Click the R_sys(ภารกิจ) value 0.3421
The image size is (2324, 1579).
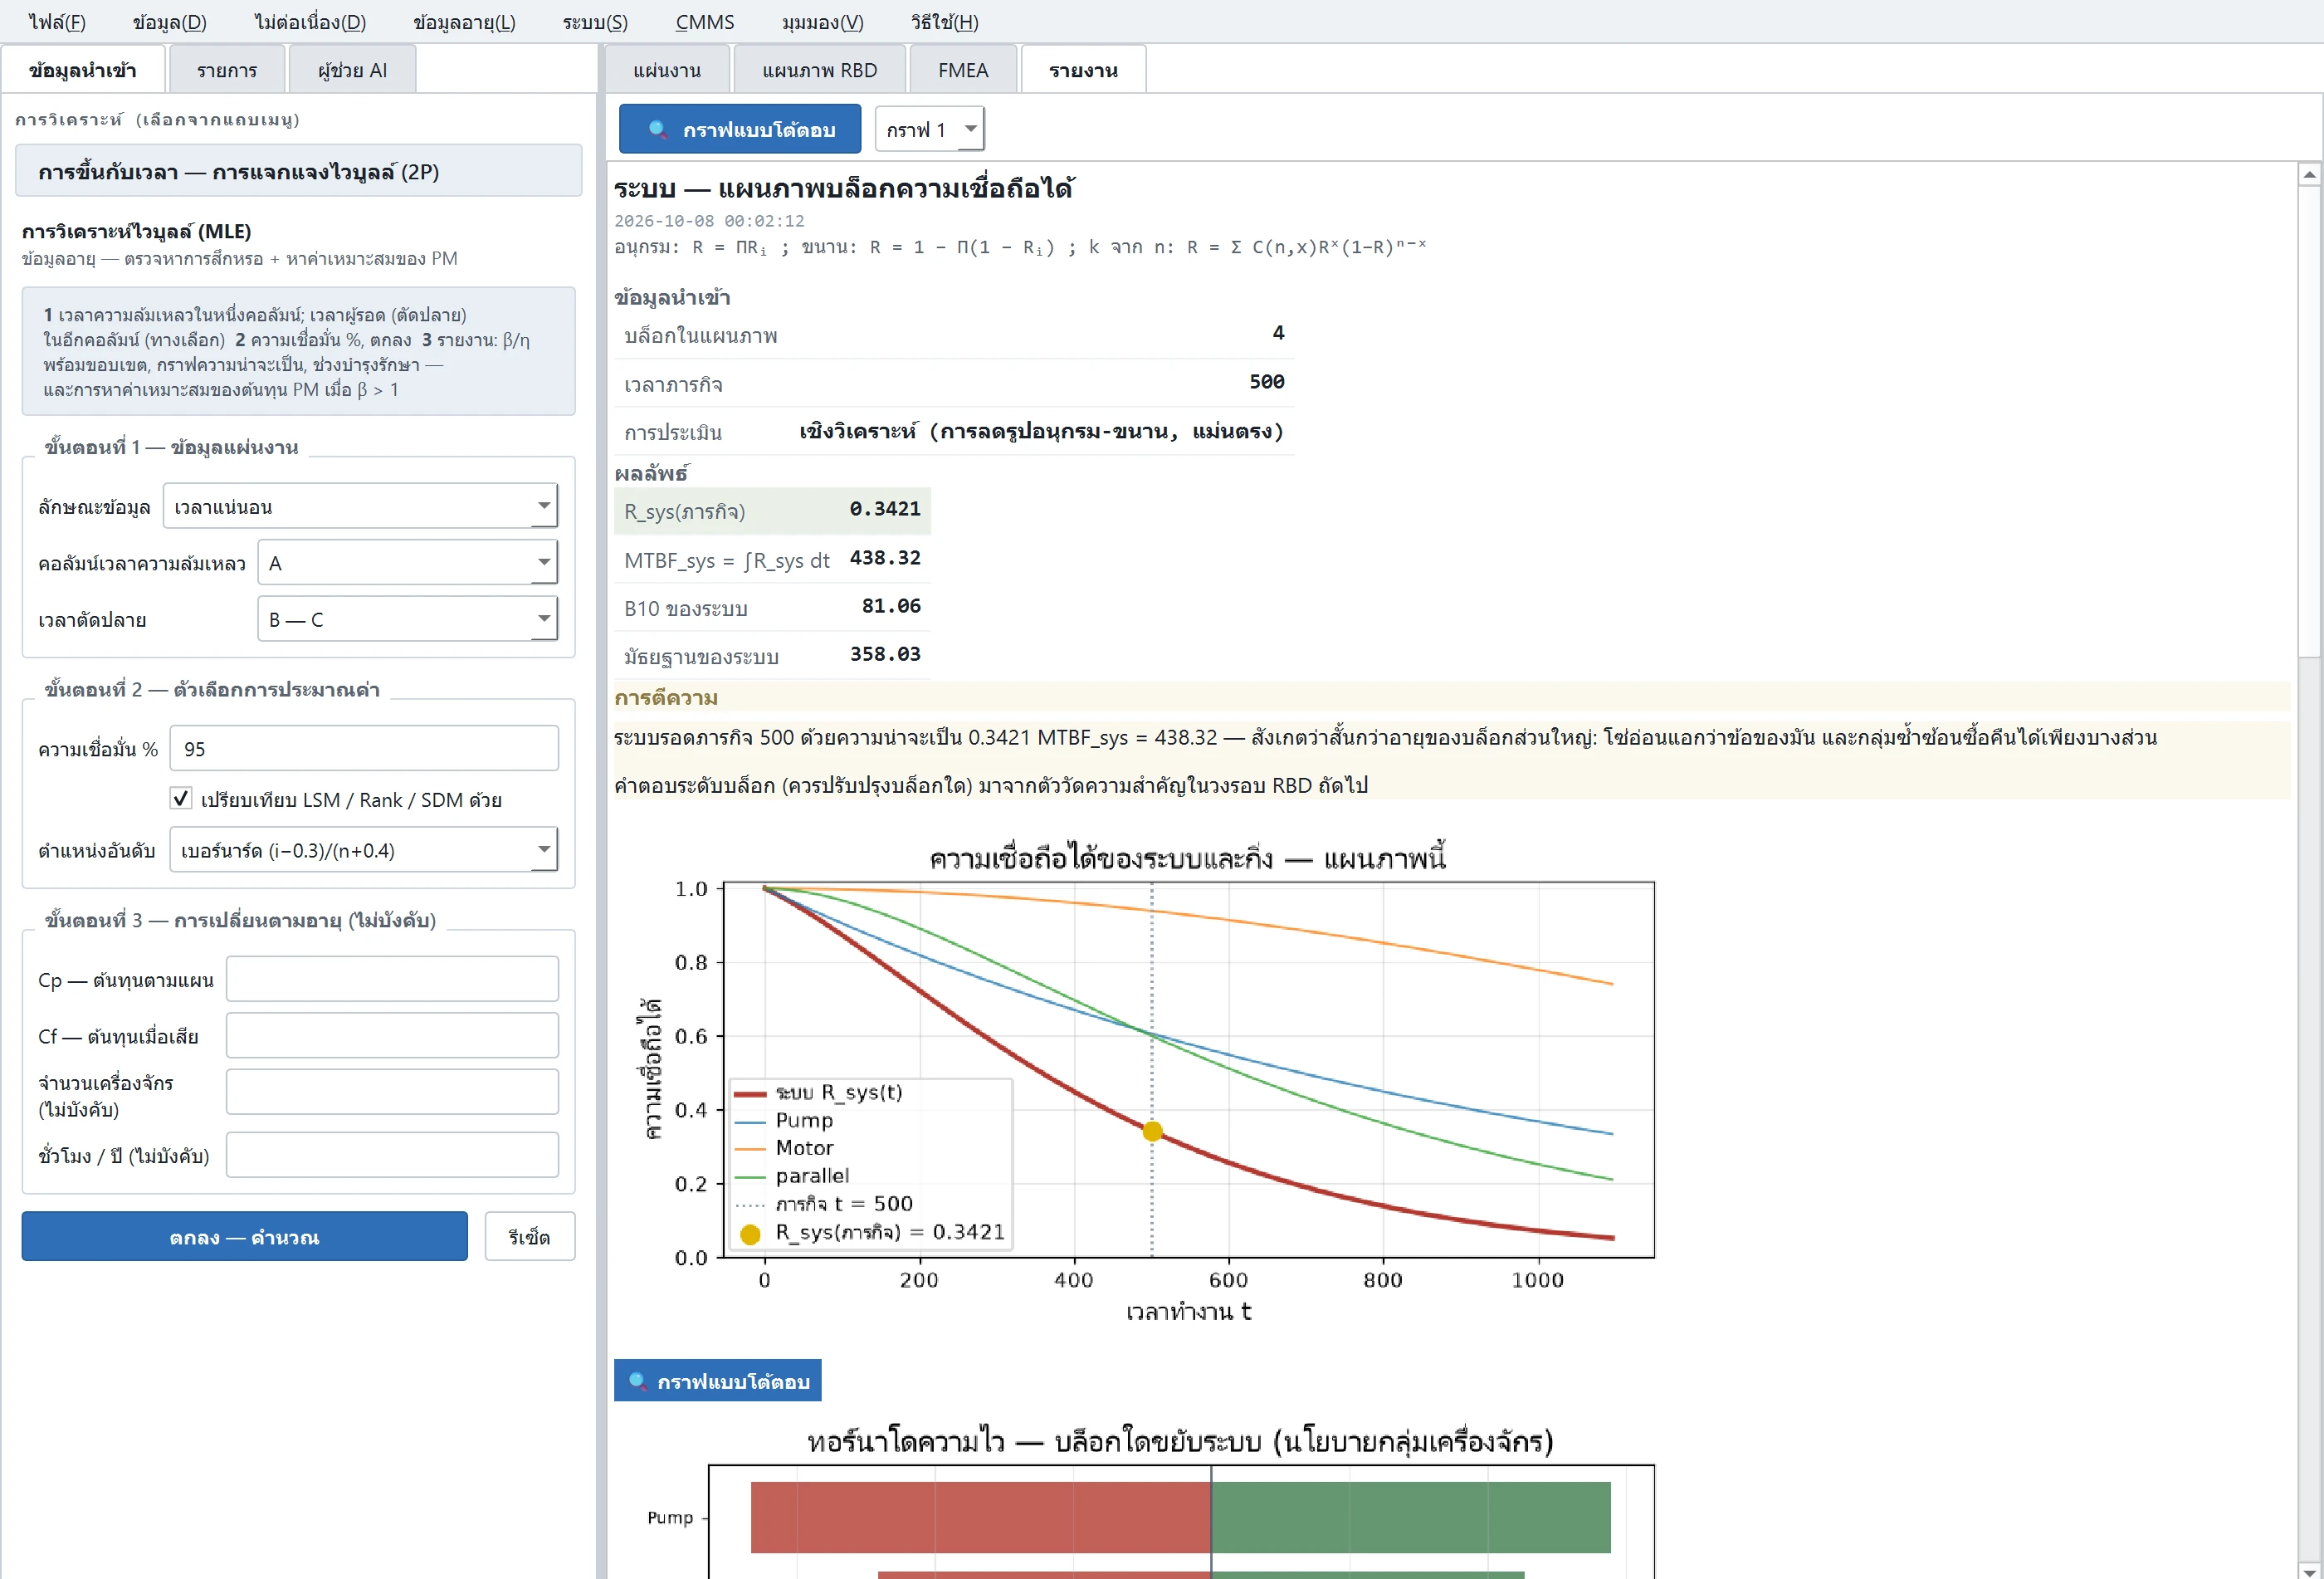(x=885, y=509)
